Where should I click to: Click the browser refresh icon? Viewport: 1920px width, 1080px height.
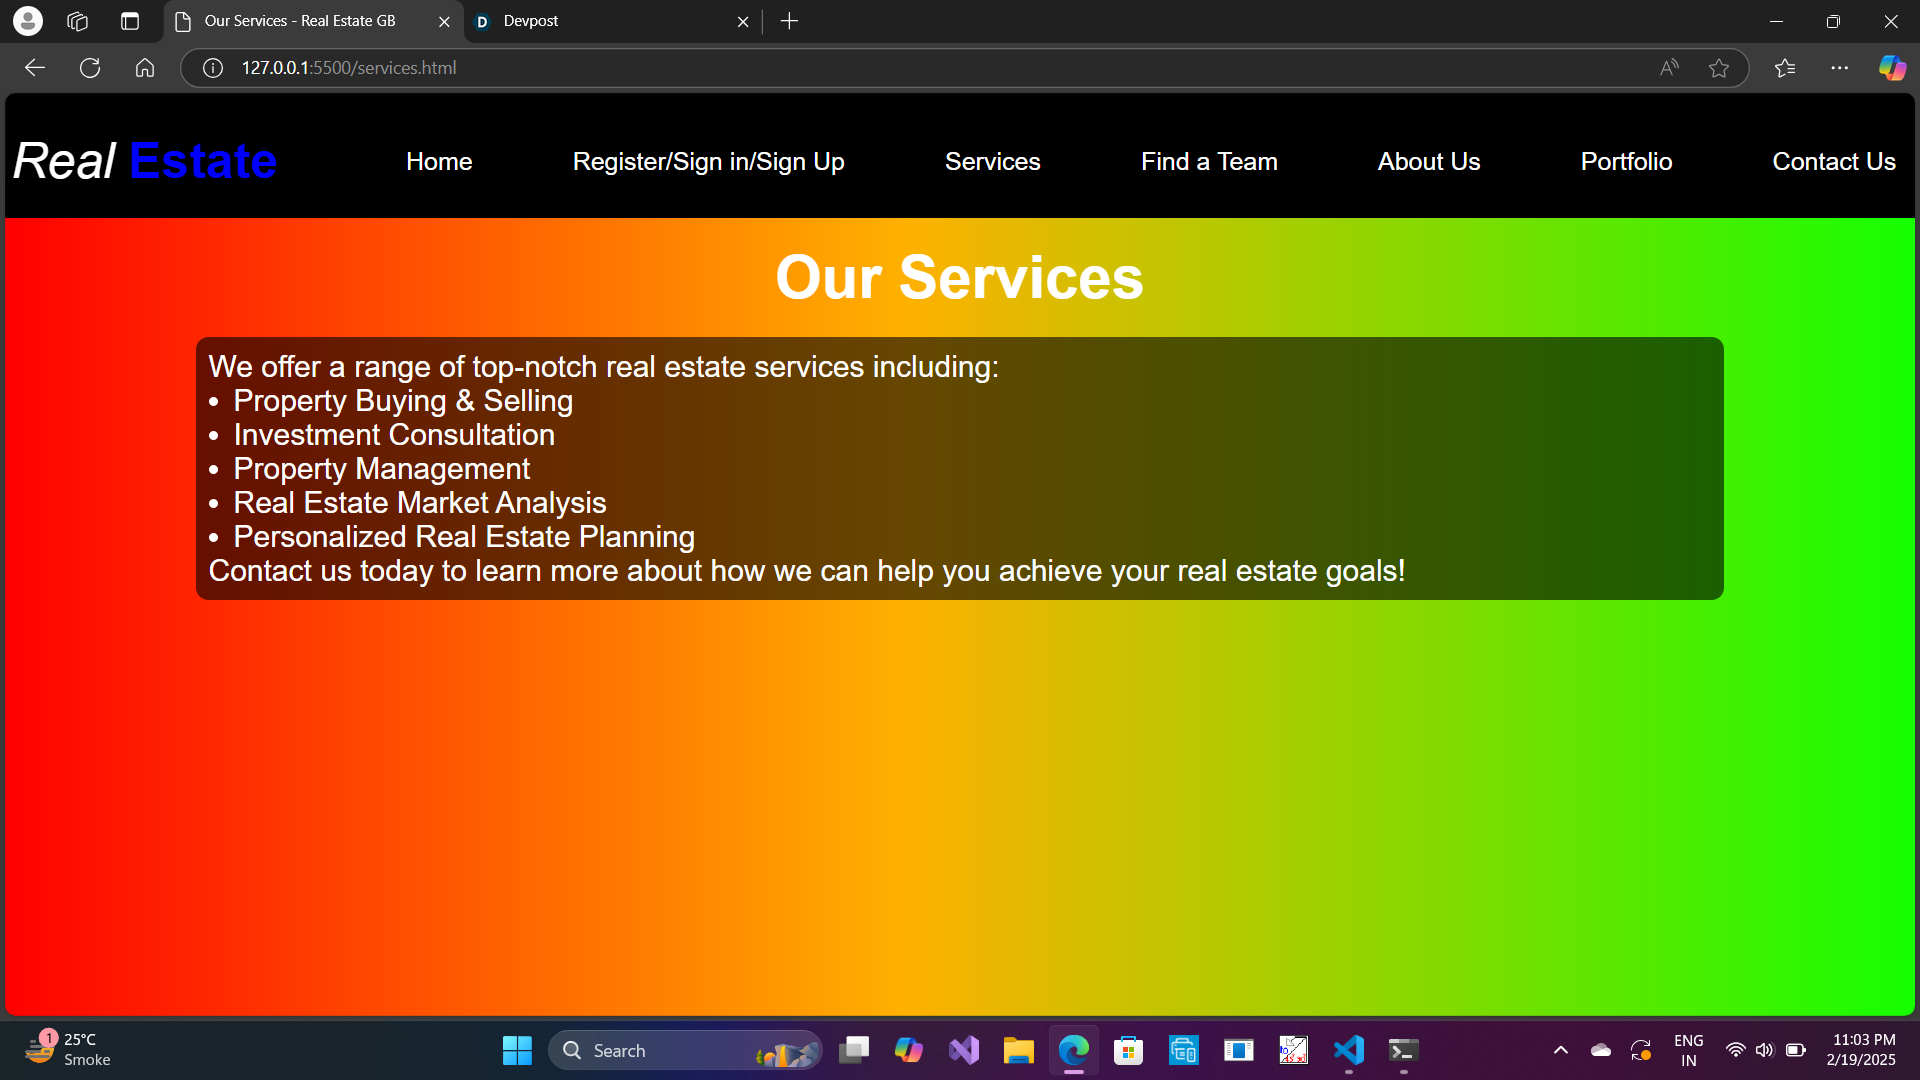coord(90,68)
